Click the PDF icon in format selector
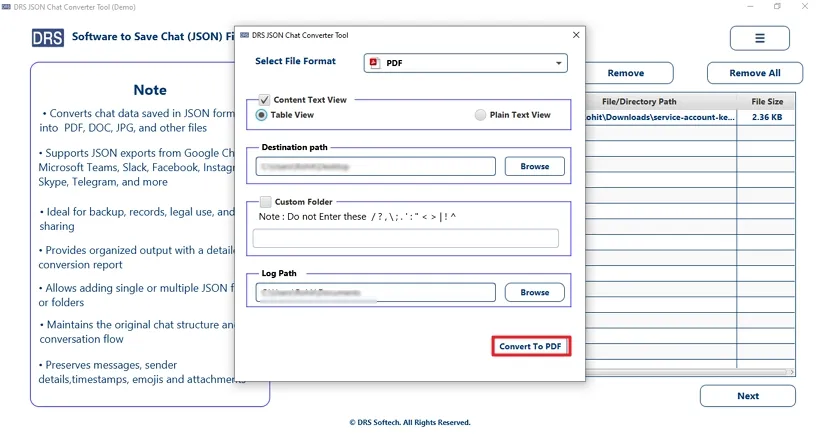820x437 pixels. pyautogui.click(x=374, y=63)
